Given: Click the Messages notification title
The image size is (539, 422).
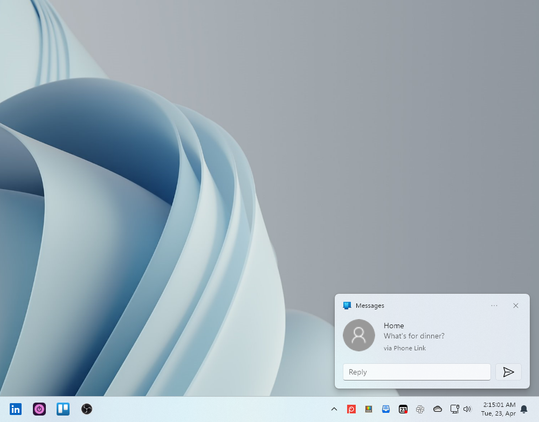Looking at the screenshot, I should 370,306.
